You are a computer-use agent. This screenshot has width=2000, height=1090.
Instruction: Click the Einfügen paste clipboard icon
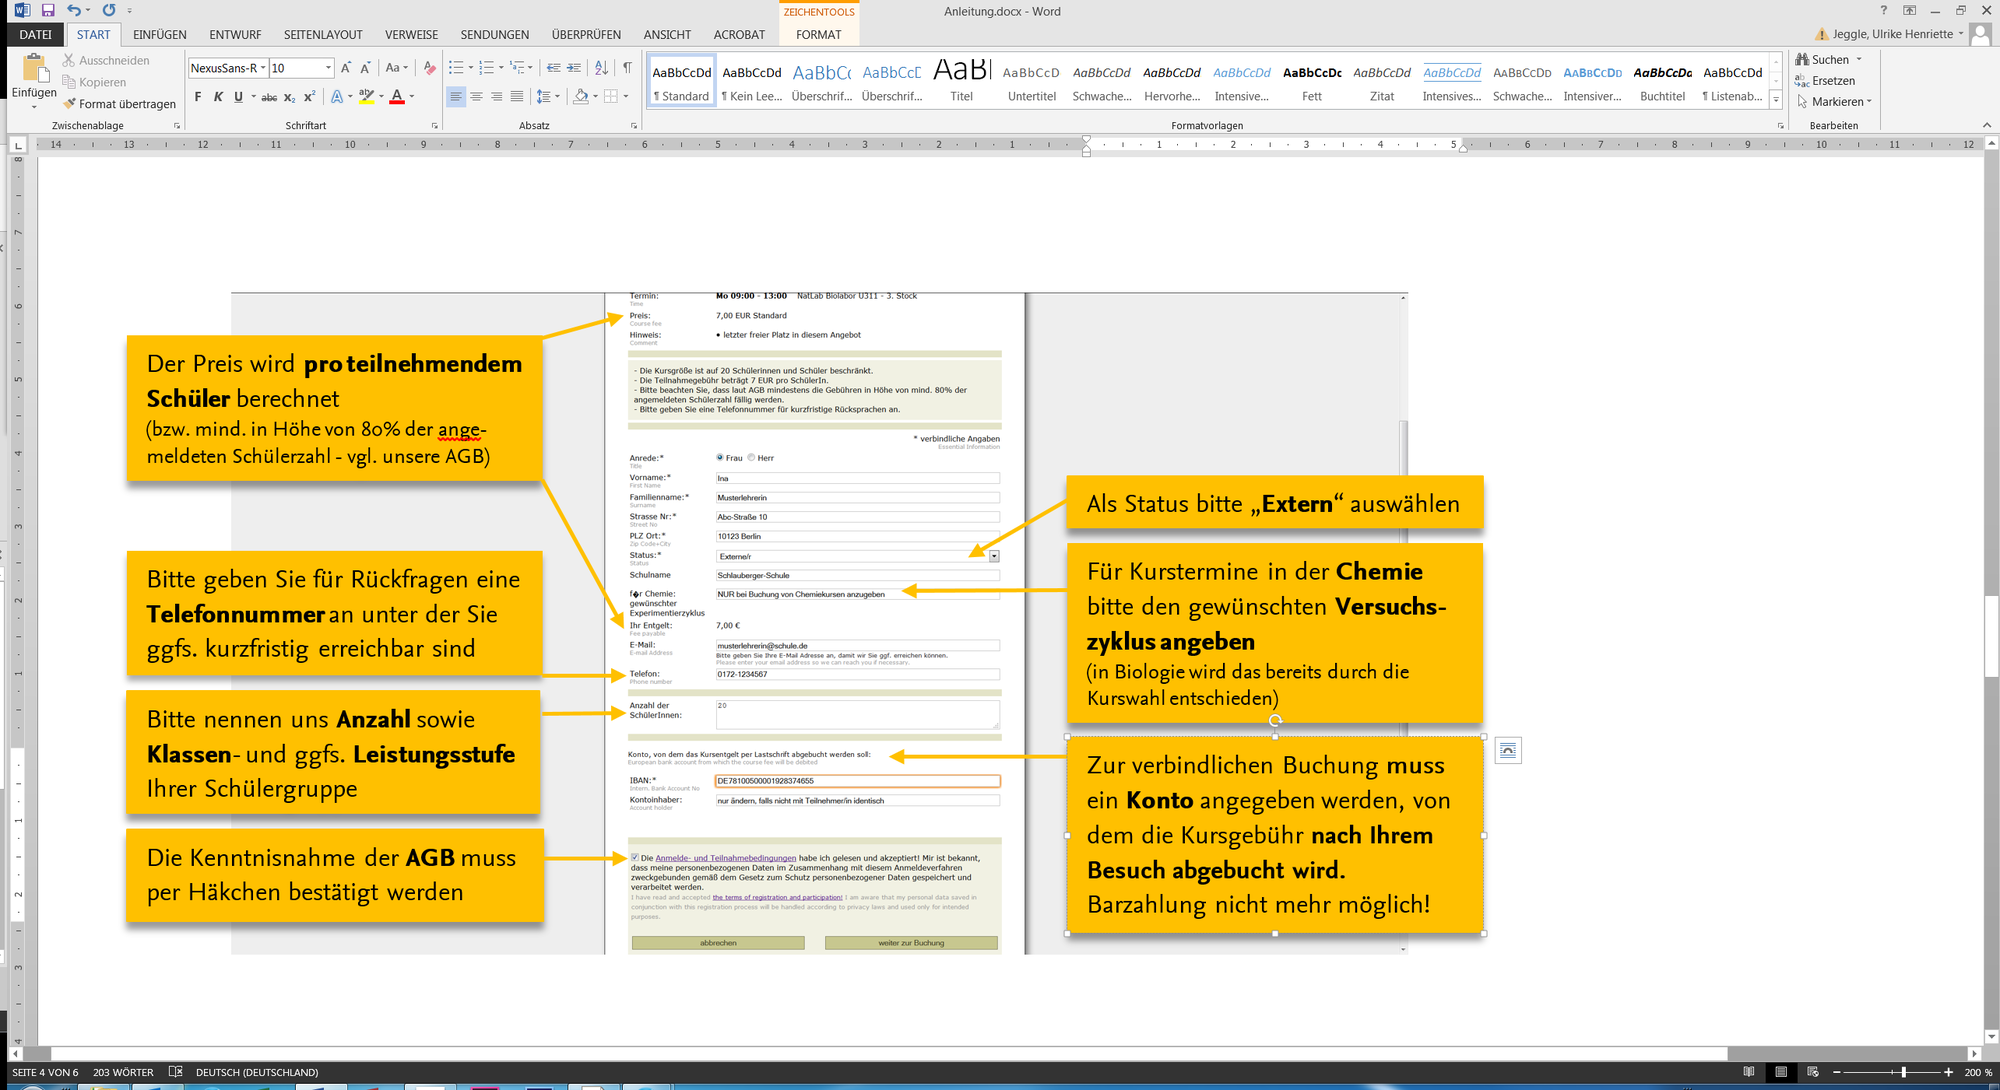coord(34,68)
